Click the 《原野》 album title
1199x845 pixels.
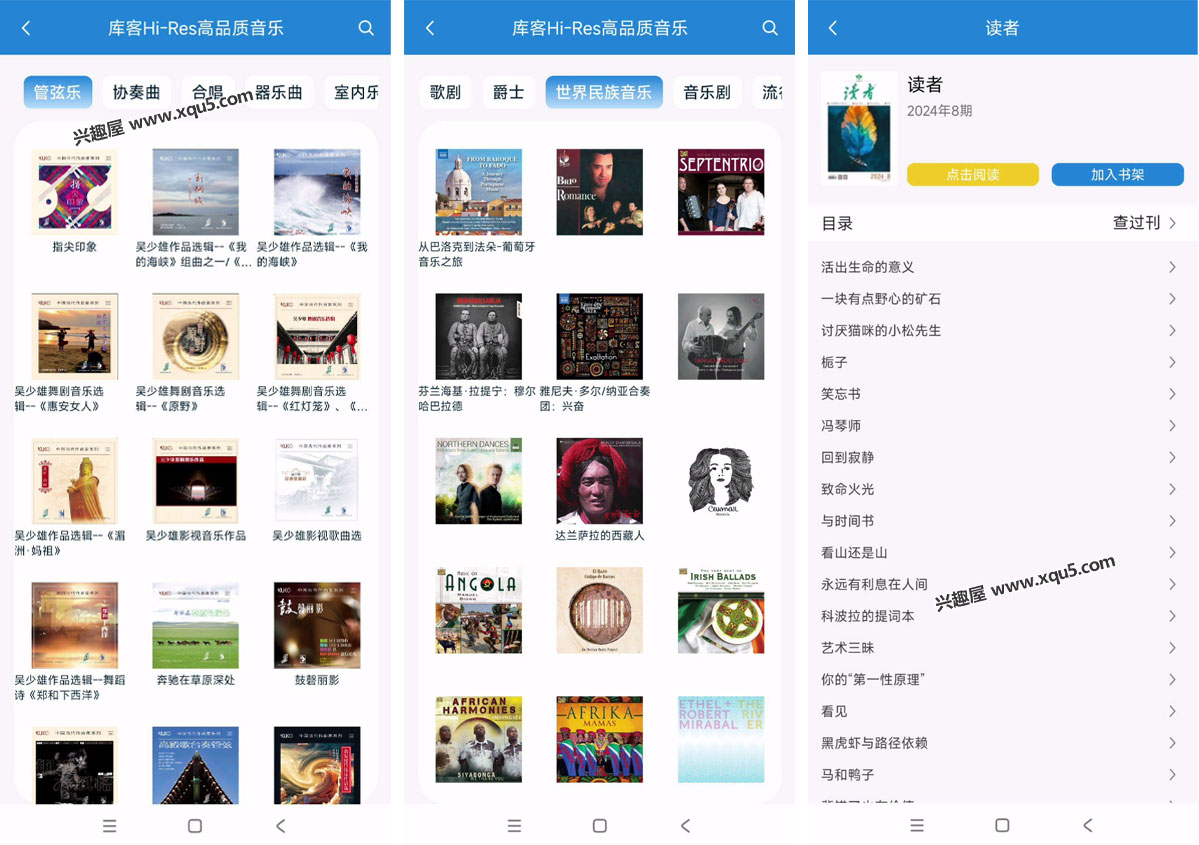coord(180,398)
